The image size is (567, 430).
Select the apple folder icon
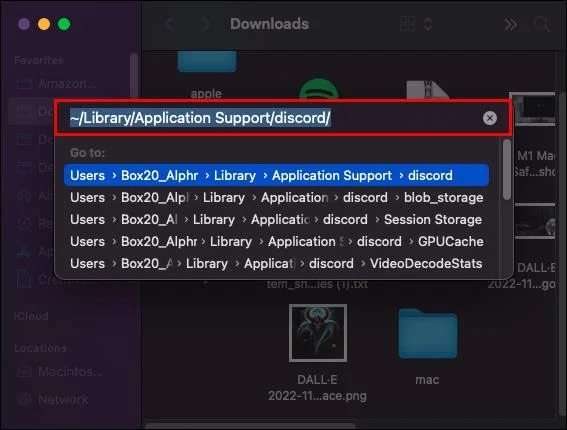[206, 61]
